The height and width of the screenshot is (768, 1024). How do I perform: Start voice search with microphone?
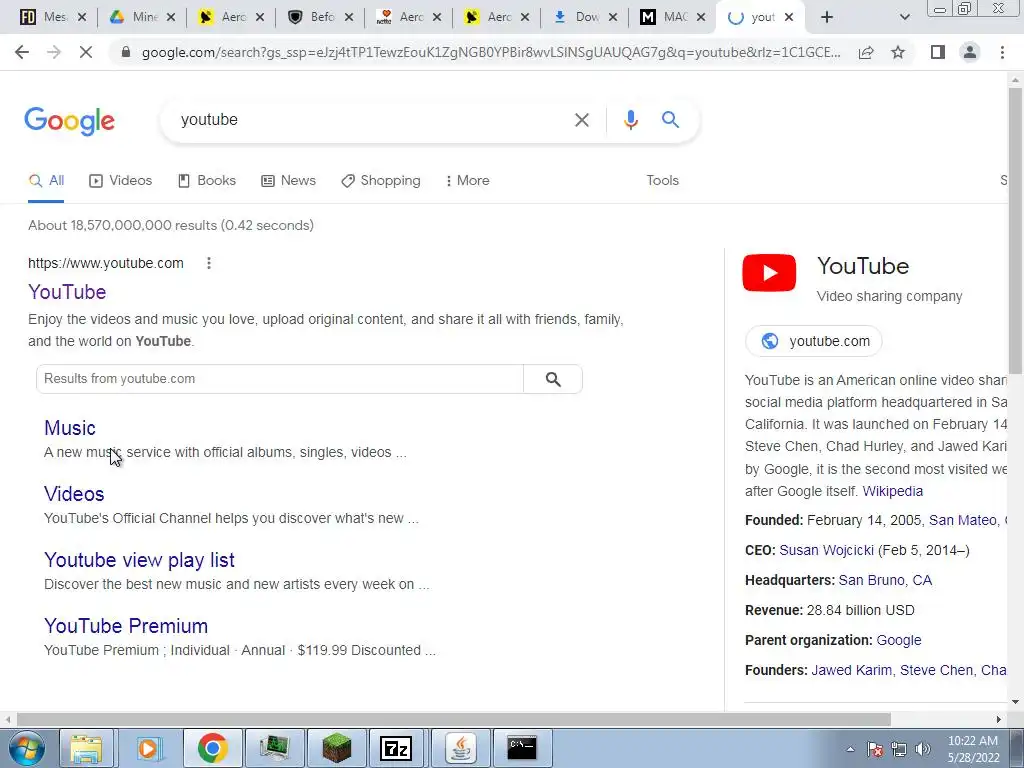(630, 120)
